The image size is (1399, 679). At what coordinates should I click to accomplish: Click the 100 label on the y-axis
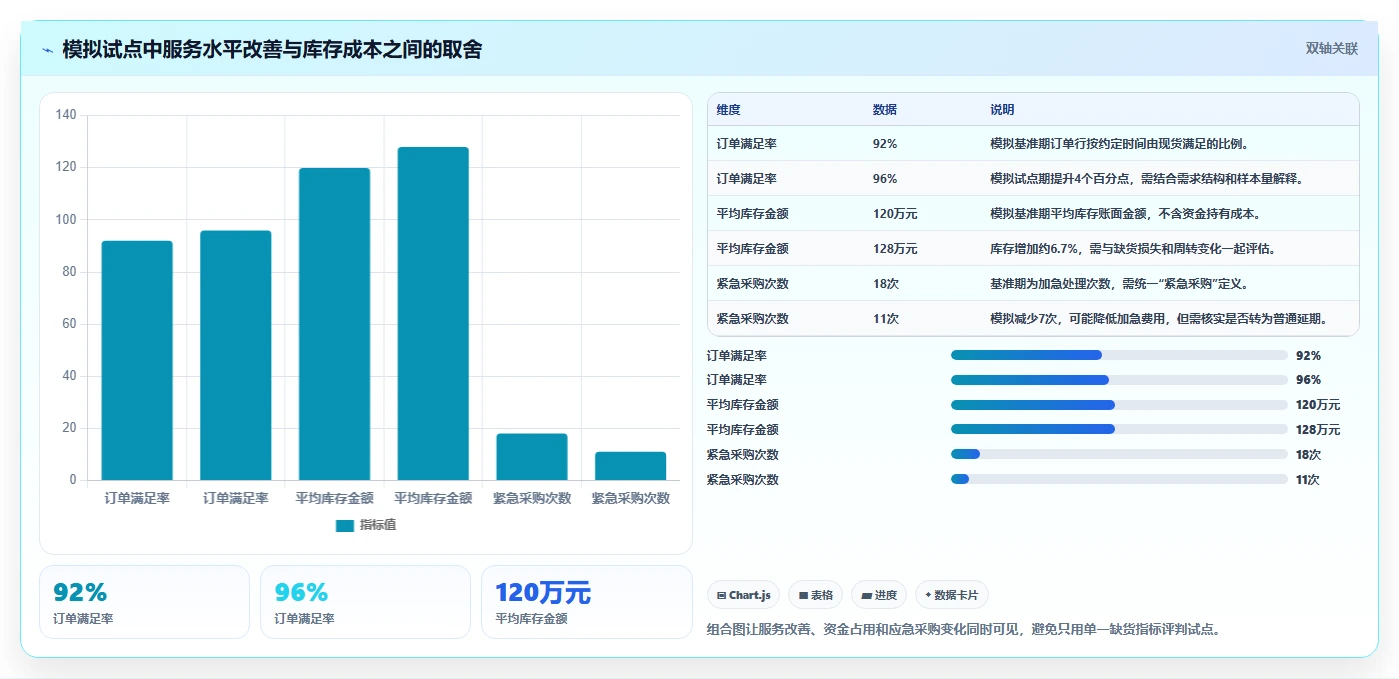coord(66,219)
